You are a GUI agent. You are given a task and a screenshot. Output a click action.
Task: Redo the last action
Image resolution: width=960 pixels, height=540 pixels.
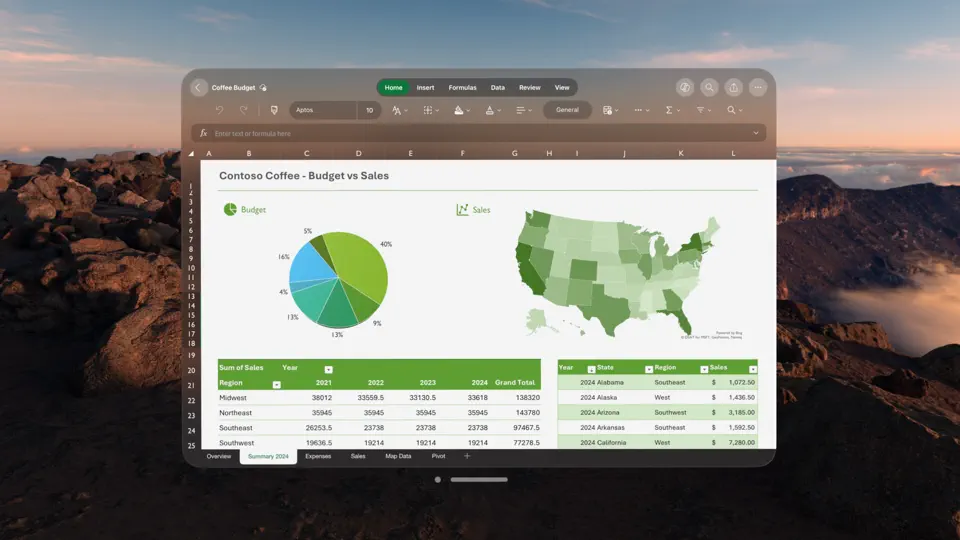point(244,110)
